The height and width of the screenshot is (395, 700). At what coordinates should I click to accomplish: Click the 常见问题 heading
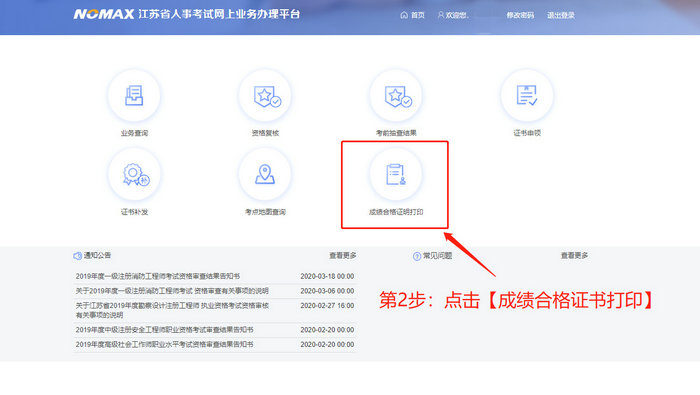click(x=438, y=256)
